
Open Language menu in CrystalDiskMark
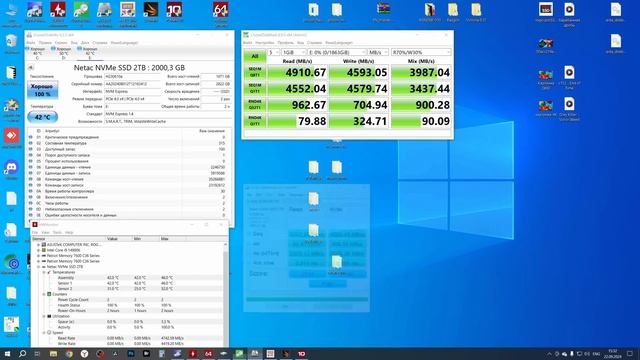click(x=339, y=42)
